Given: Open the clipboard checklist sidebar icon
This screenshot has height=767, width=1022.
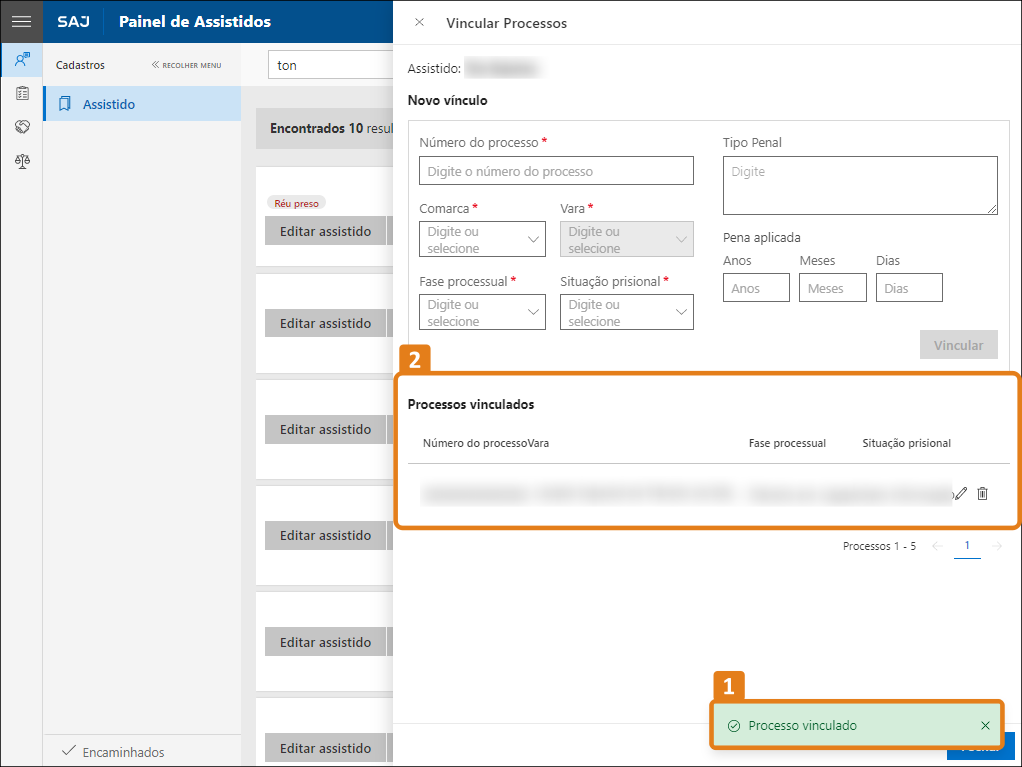Looking at the screenshot, I should [22, 93].
